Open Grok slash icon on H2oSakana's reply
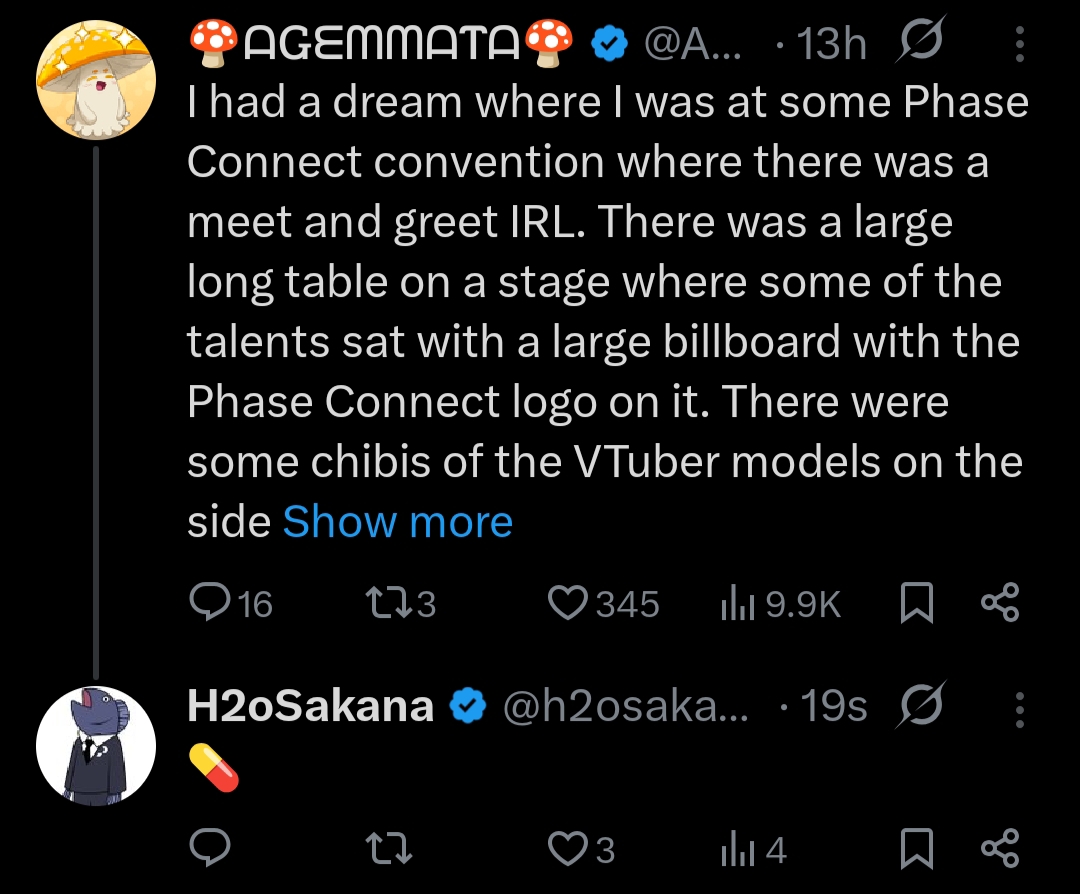The image size is (1080, 894). [919, 708]
